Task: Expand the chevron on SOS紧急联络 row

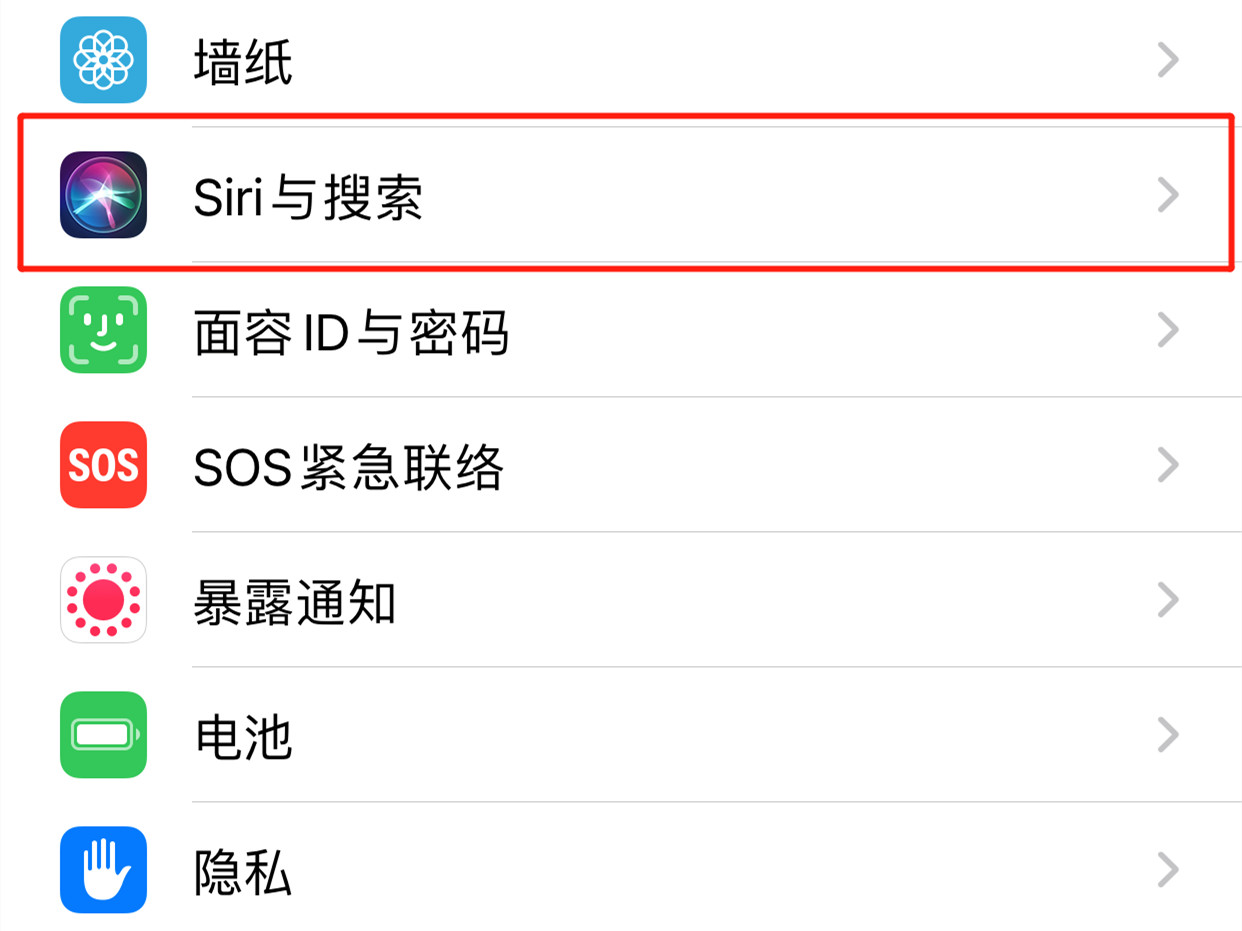Action: click(1168, 465)
